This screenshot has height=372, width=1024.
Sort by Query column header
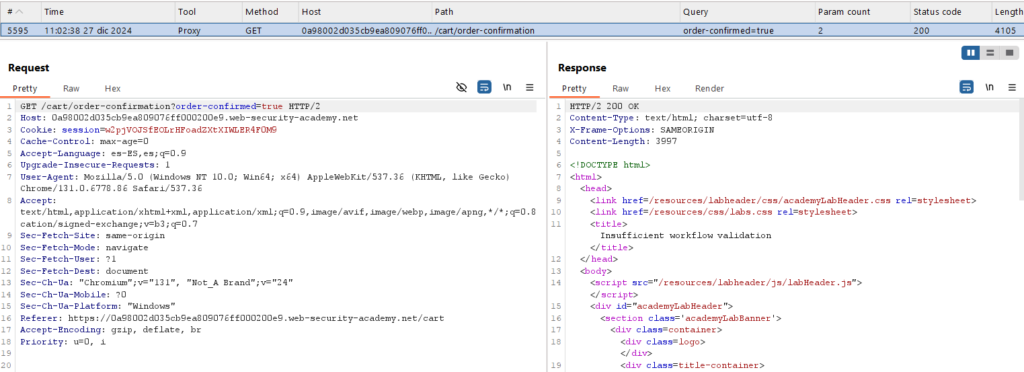pos(748,12)
